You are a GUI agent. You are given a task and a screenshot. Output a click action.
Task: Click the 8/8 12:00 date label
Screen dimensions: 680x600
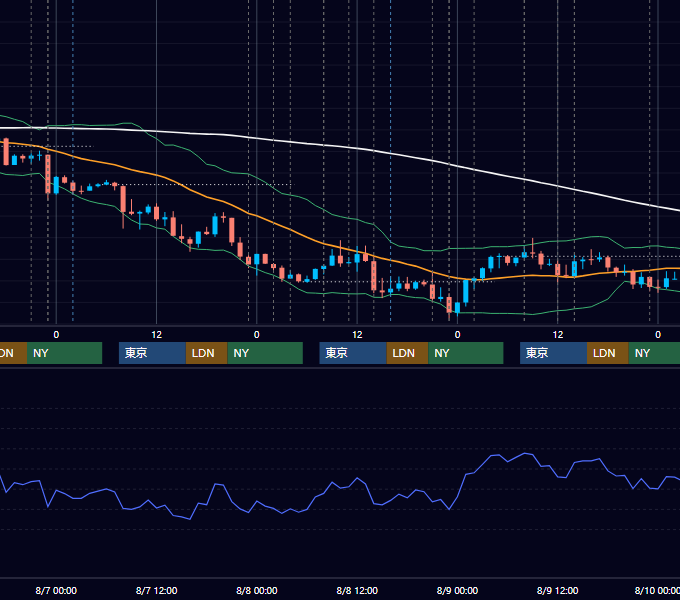coord(357,590)
